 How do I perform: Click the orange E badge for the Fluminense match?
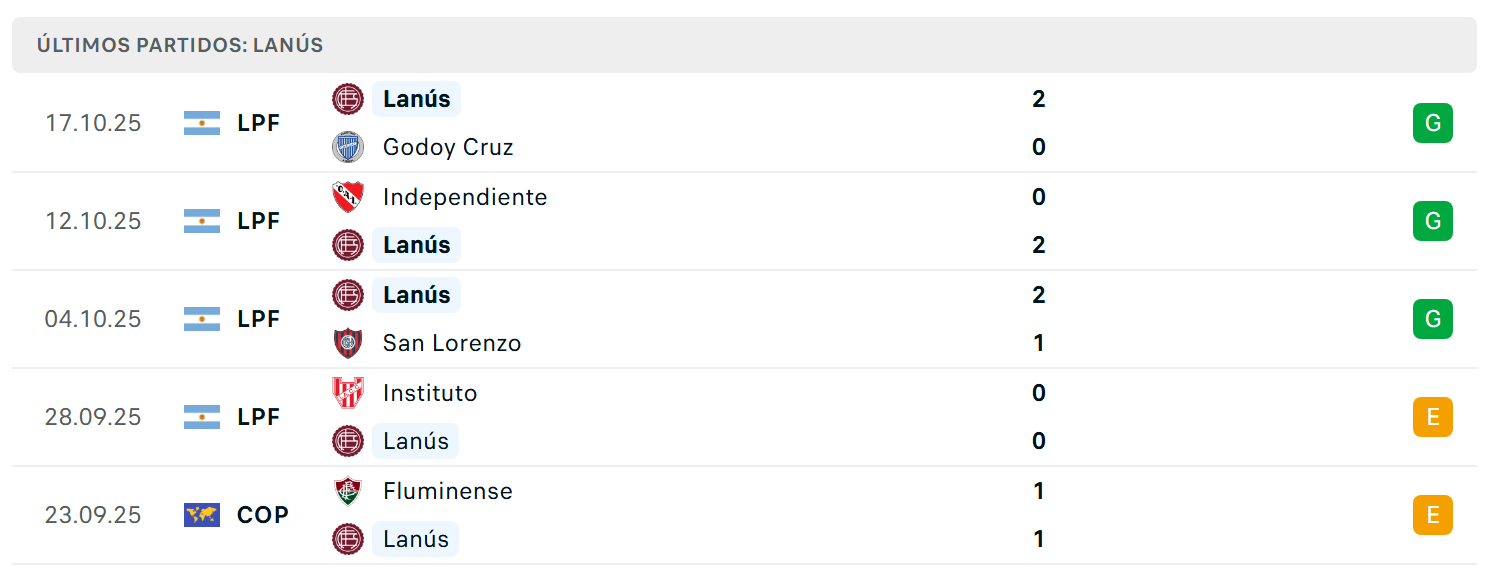tap(1432, 515)
